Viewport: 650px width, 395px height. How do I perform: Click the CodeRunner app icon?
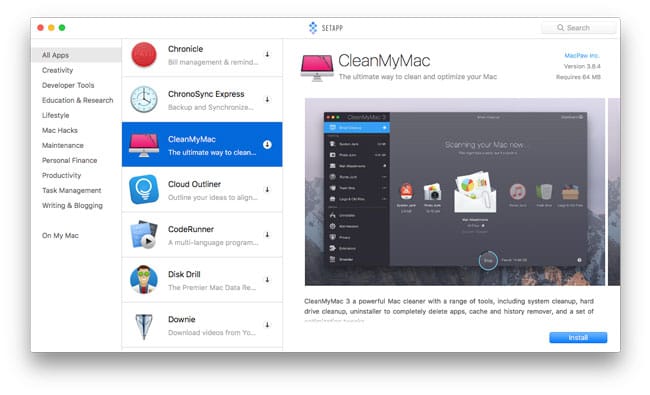click(144, 235)
